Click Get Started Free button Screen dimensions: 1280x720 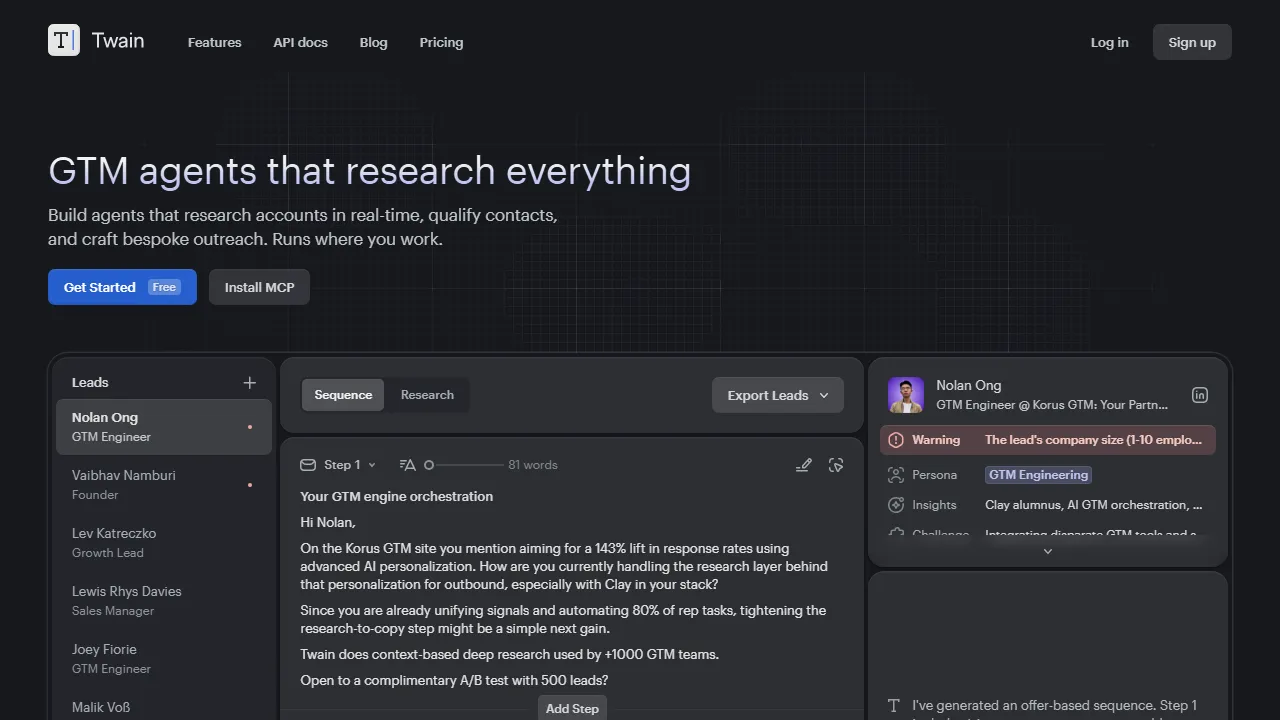pos(122,287)
